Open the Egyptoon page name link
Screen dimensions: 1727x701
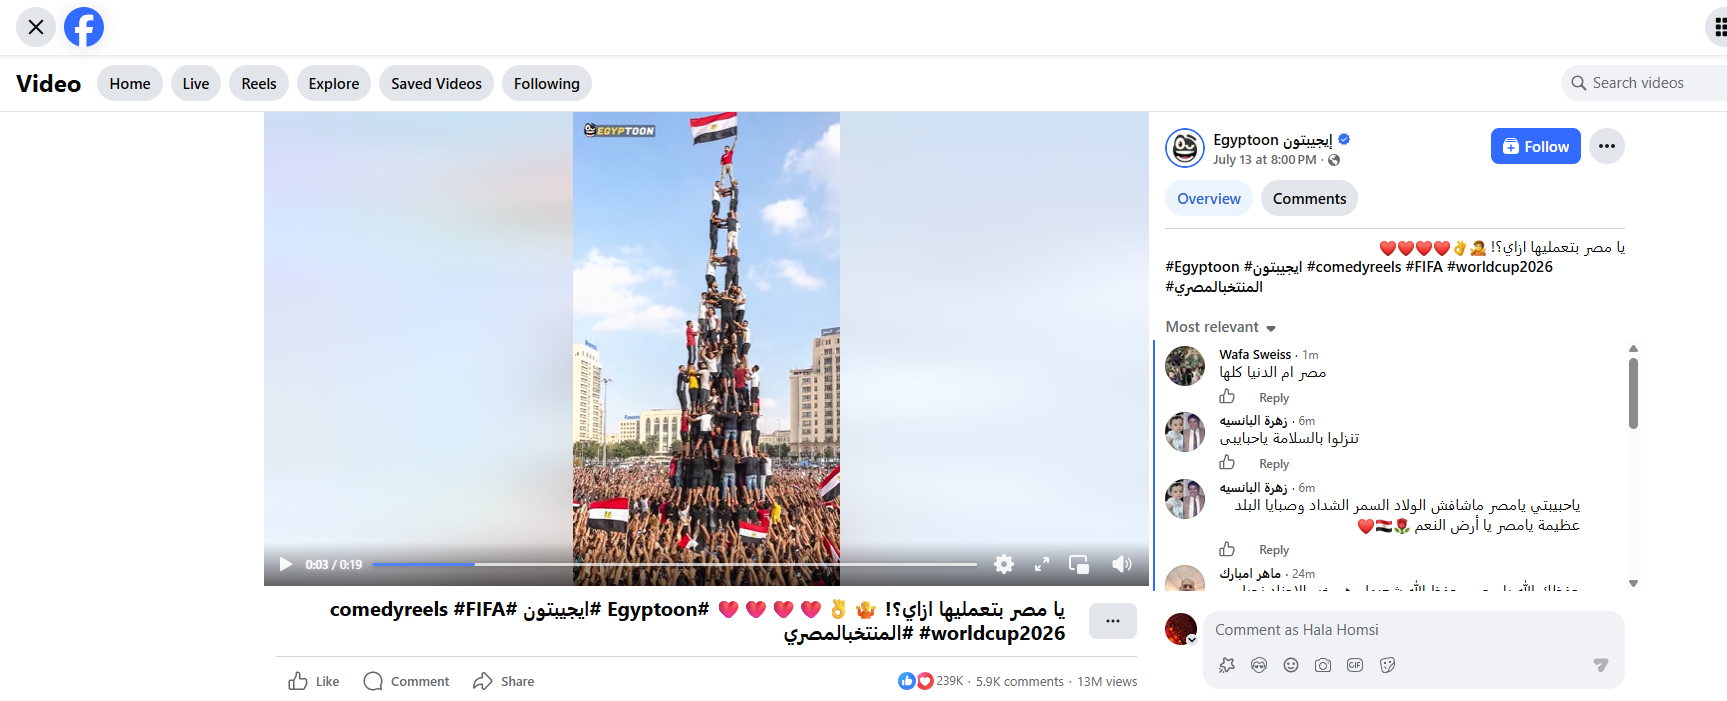coord(1272,140)
